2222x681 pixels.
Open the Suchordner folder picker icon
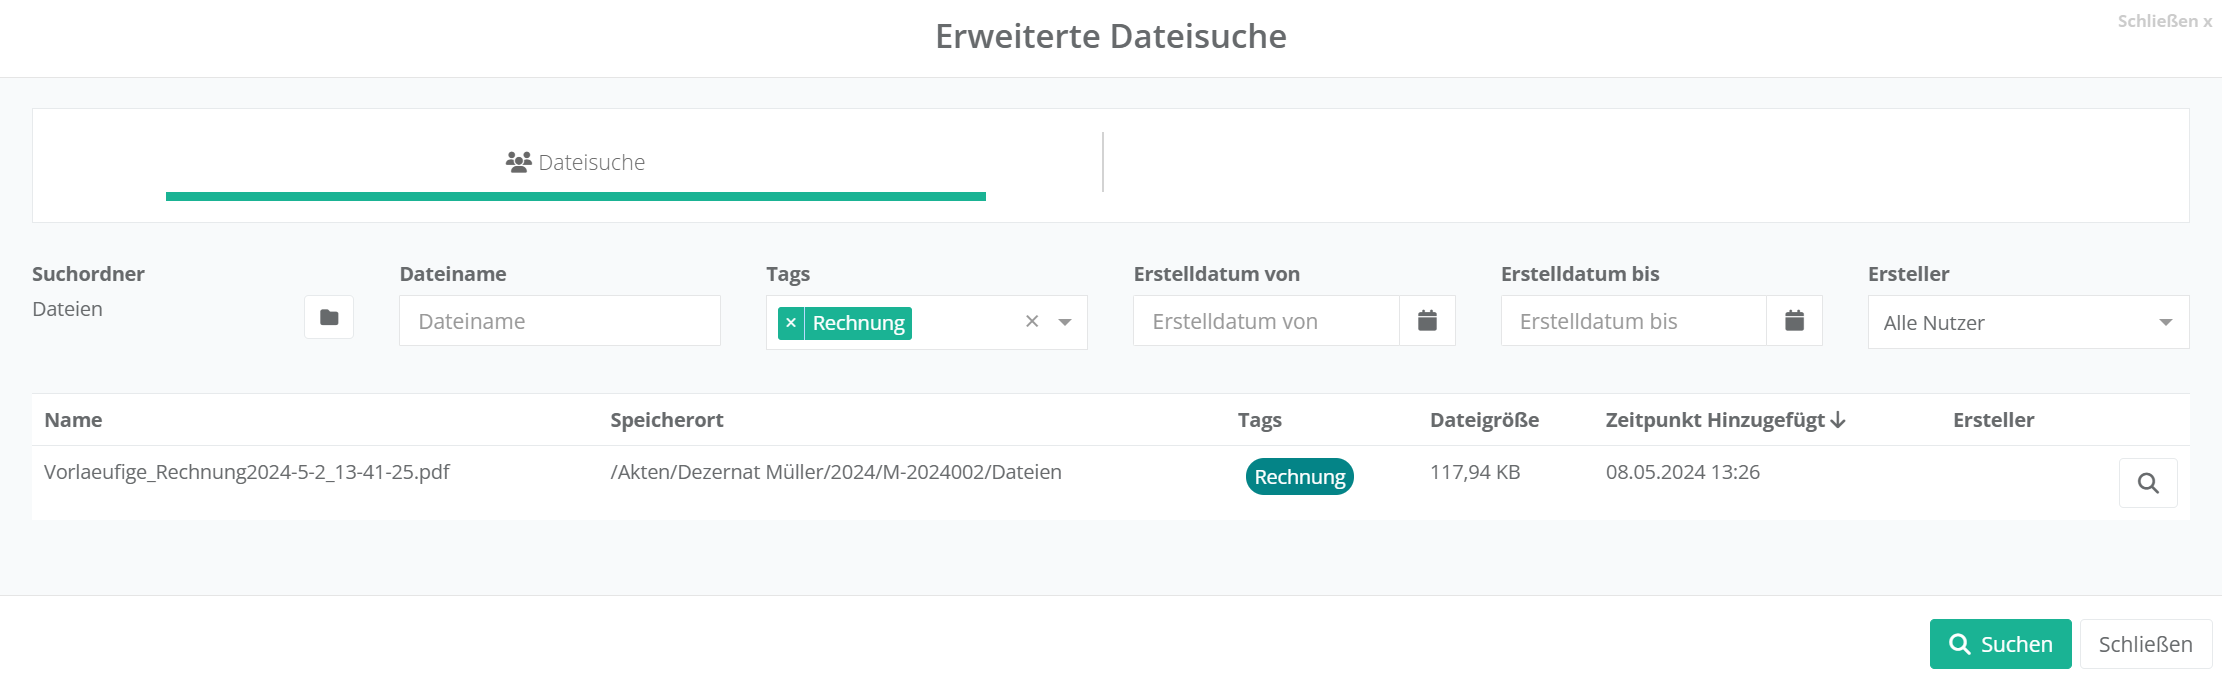[x=329, y=318]
